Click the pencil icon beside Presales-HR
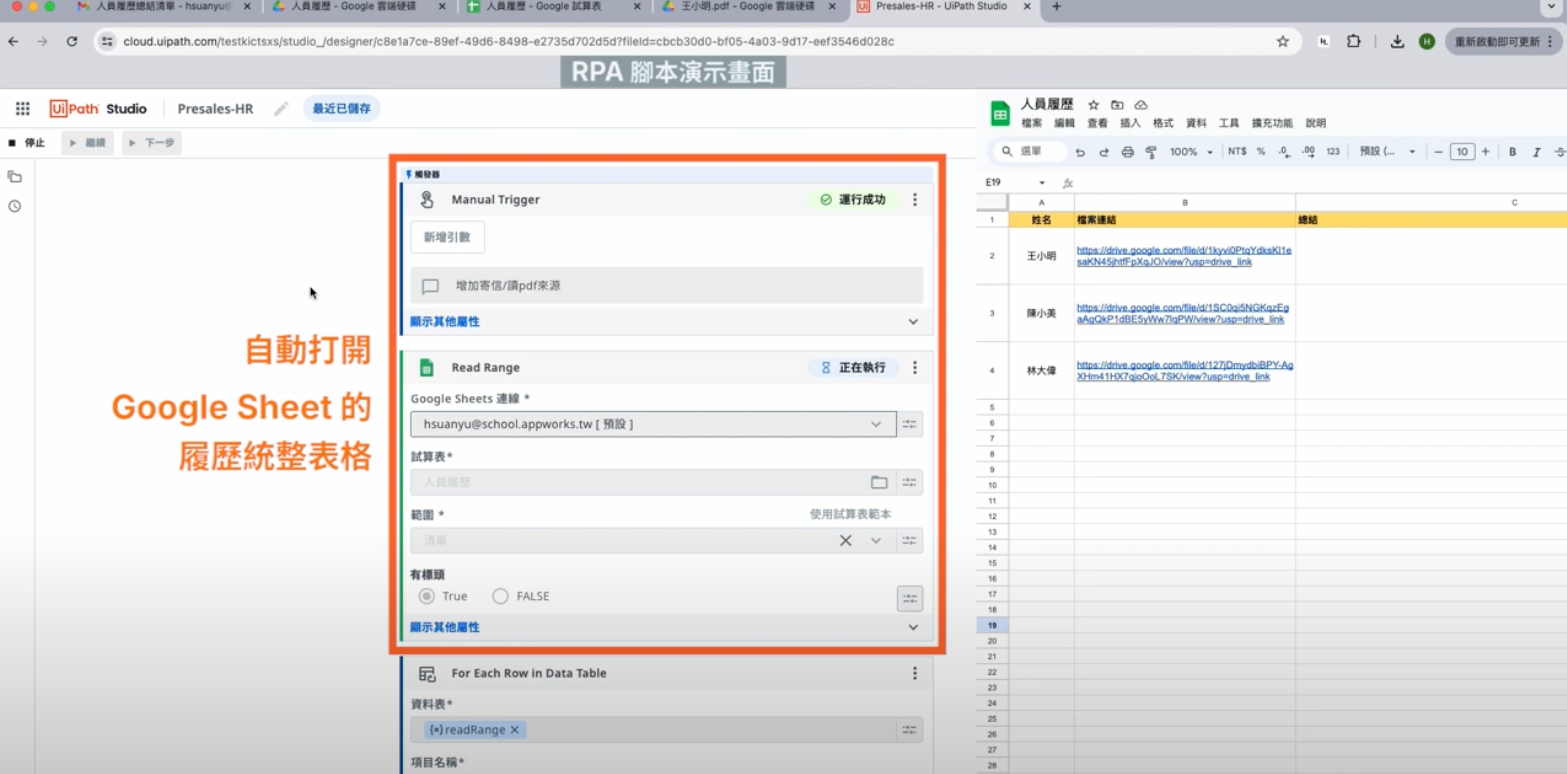 pyautogui.click(x=282, y=109)
